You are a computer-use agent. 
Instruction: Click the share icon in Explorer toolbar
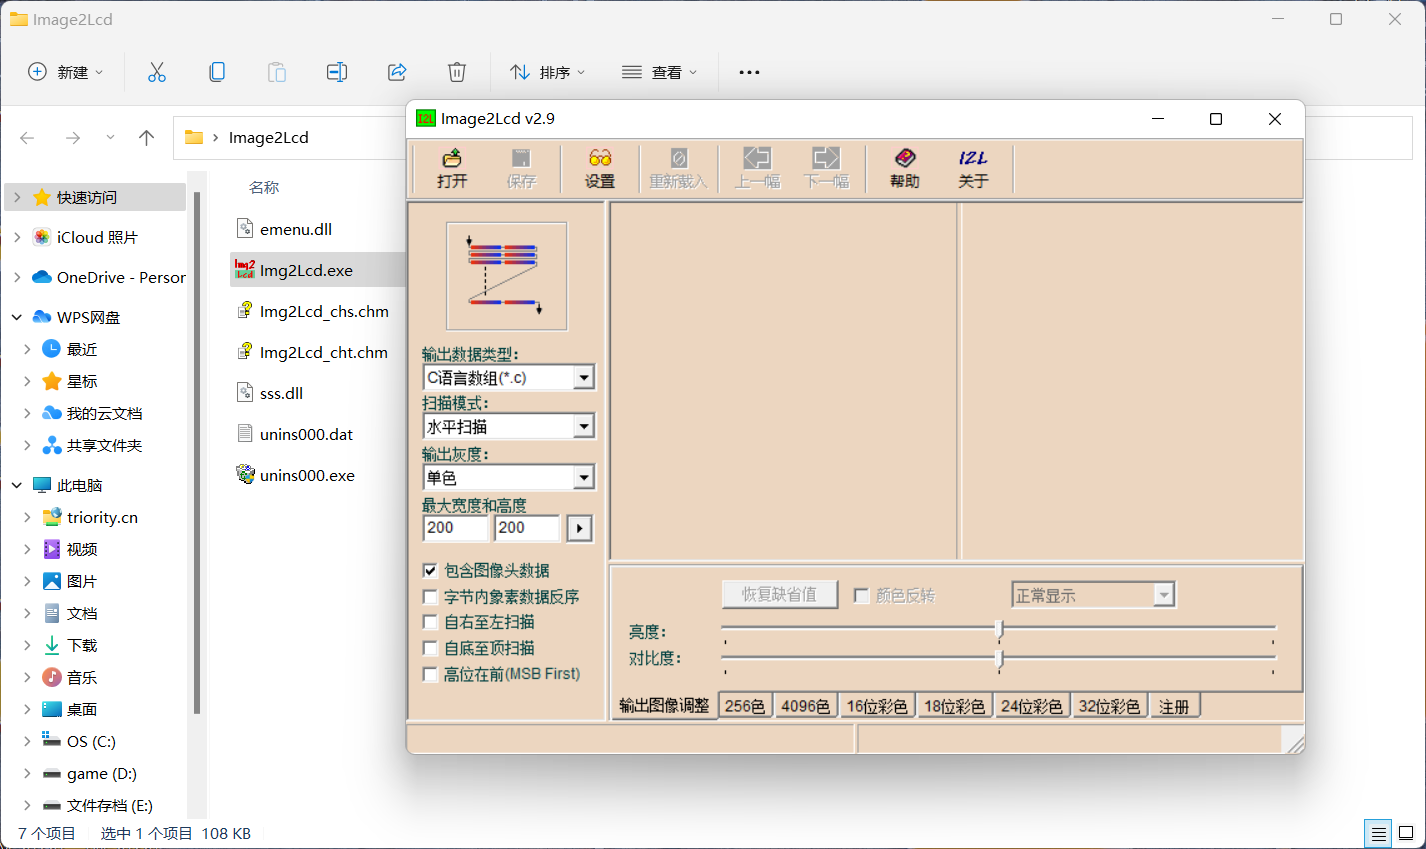(x=397, y=72)
